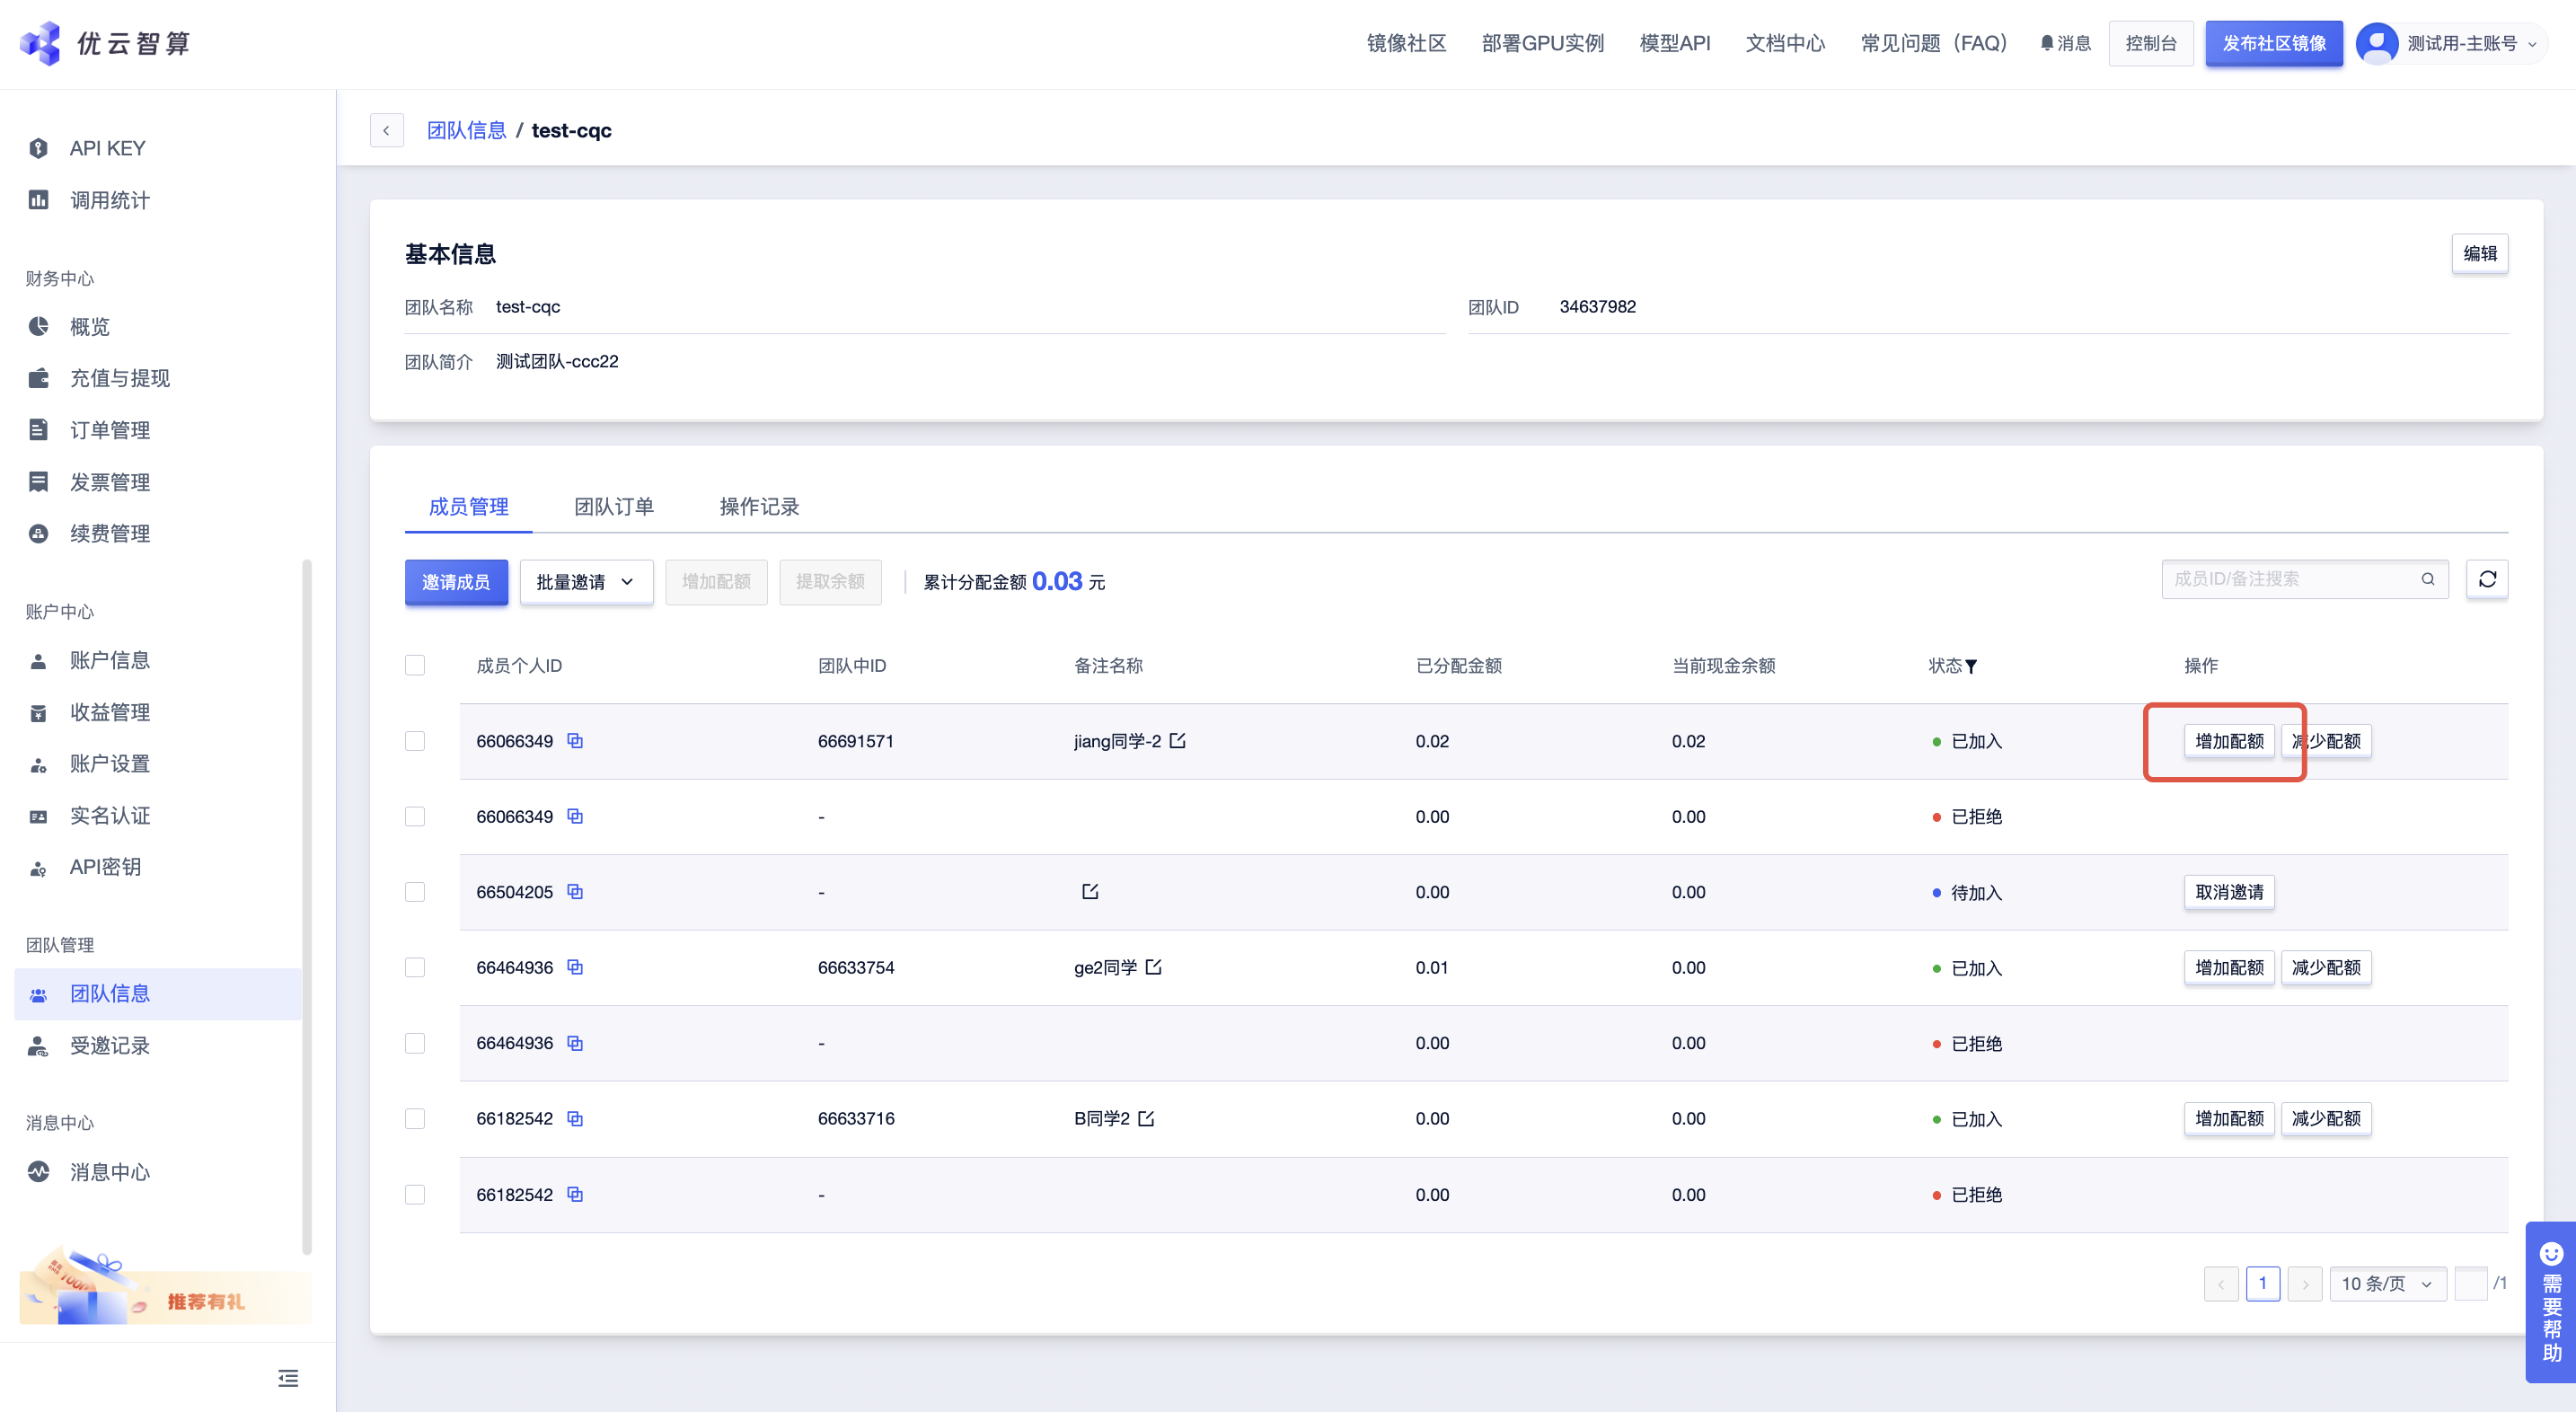Click the 邀请成员 button
This screenshot has width=2576, height=1412.
pyautogui.click(x=456, y=582)
